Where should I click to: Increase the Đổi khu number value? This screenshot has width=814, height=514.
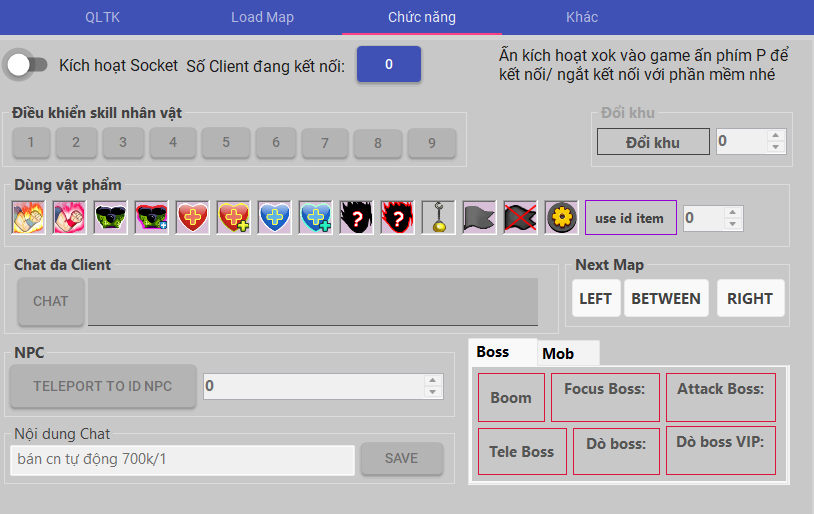(x=776, y=135)
